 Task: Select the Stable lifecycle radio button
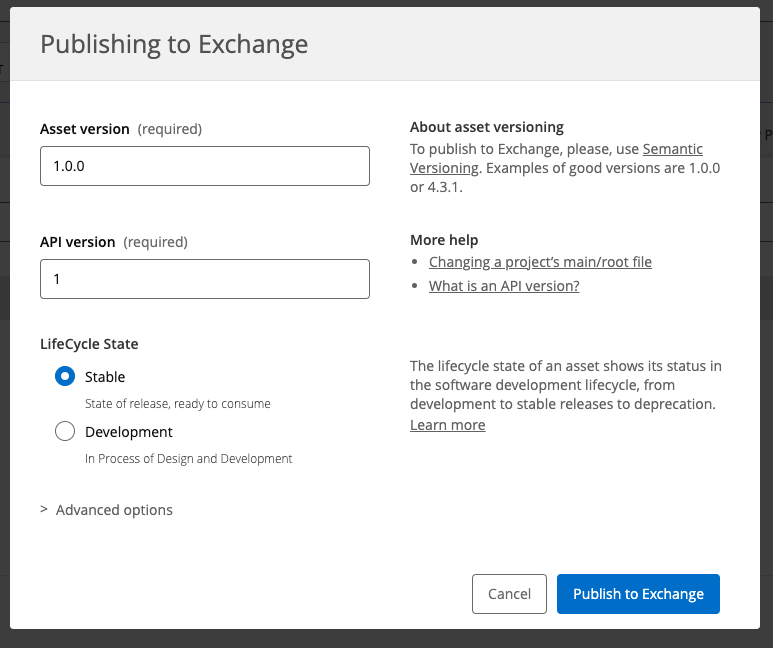pos(65,377)
